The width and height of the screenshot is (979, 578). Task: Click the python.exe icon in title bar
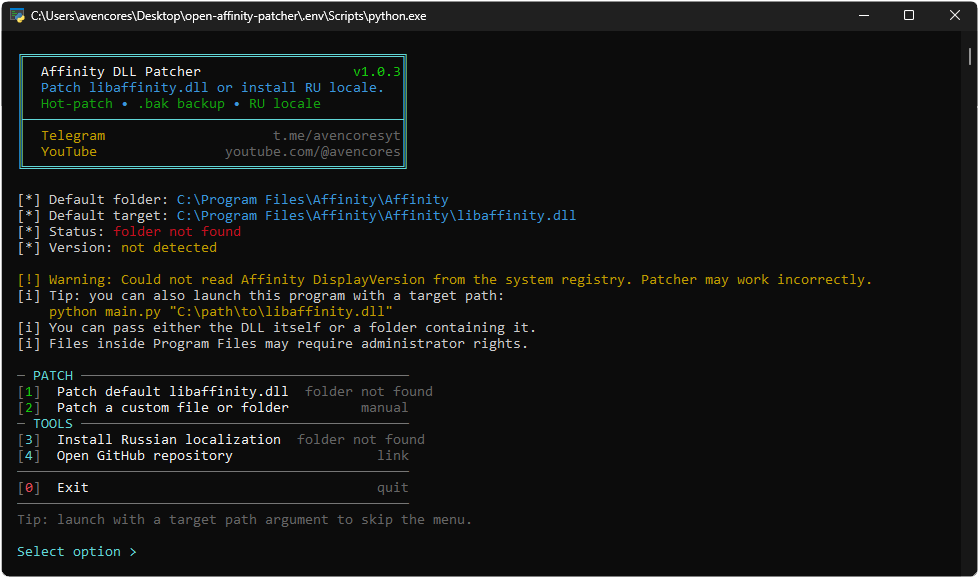pyautogui.click(x=17, y=16)
